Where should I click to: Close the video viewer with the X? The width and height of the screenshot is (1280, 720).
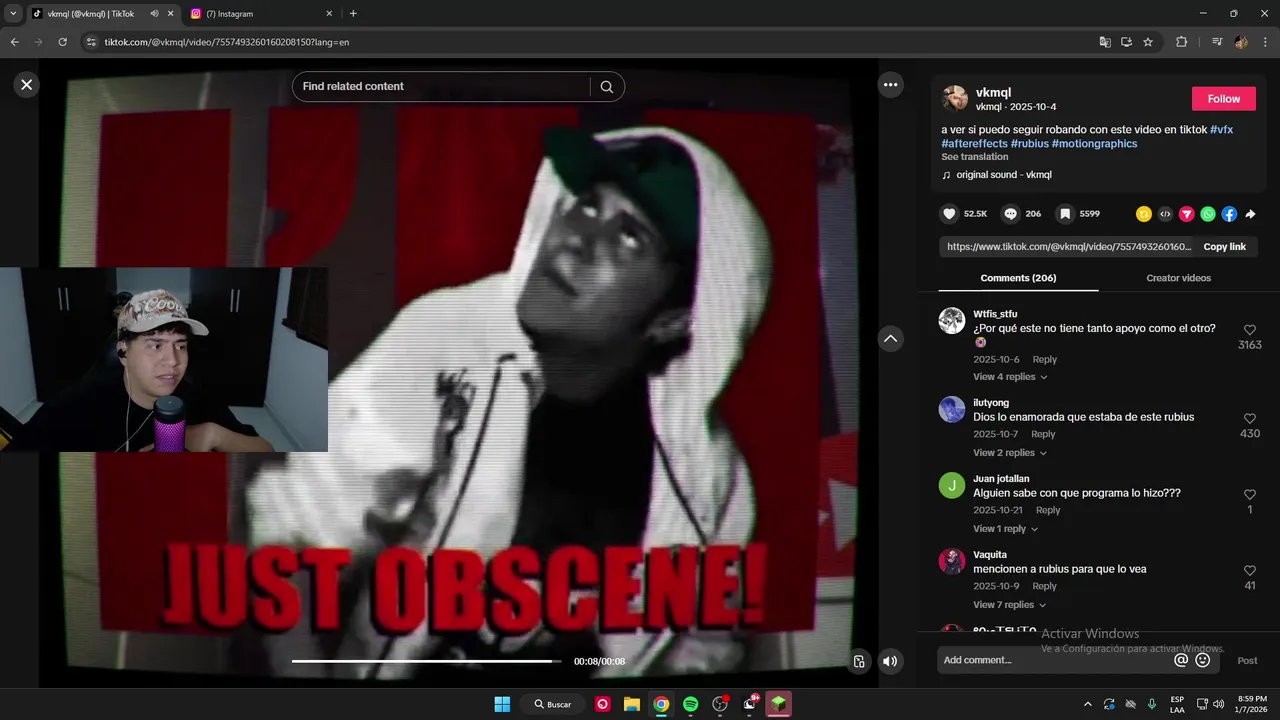pos(27,85)
